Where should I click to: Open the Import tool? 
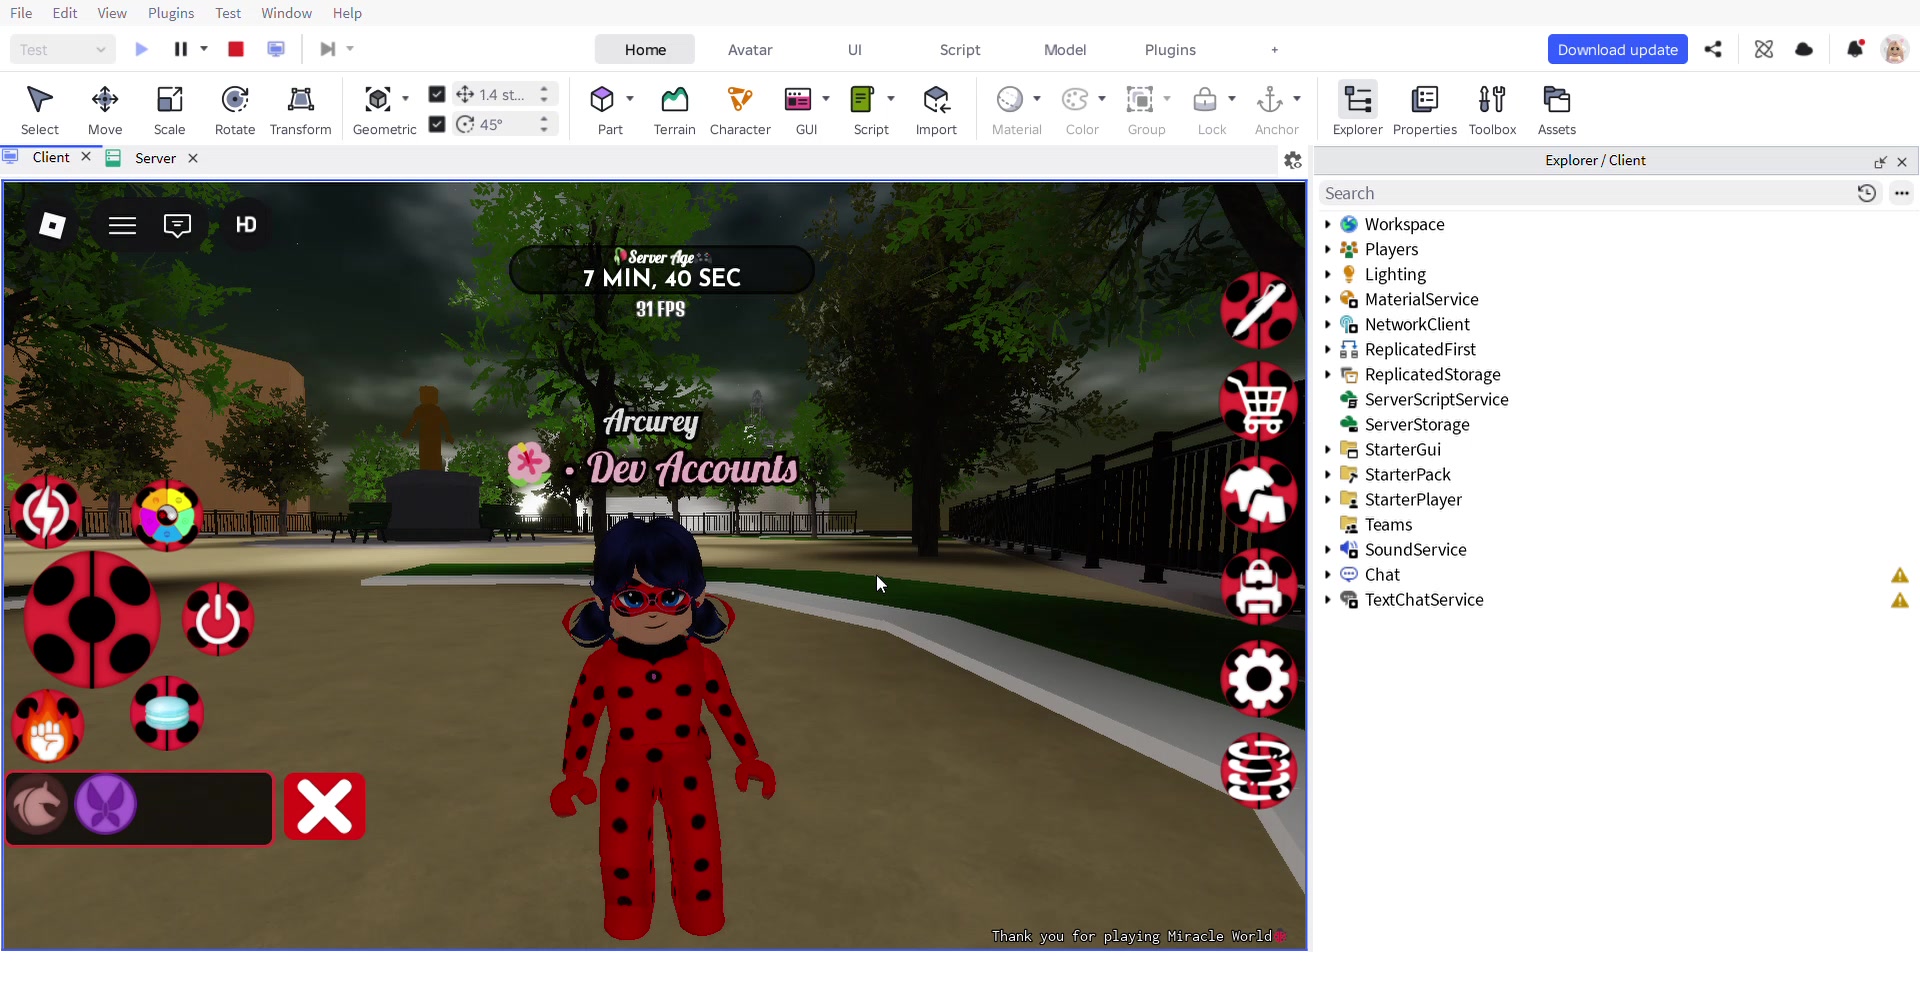[936, 110]
